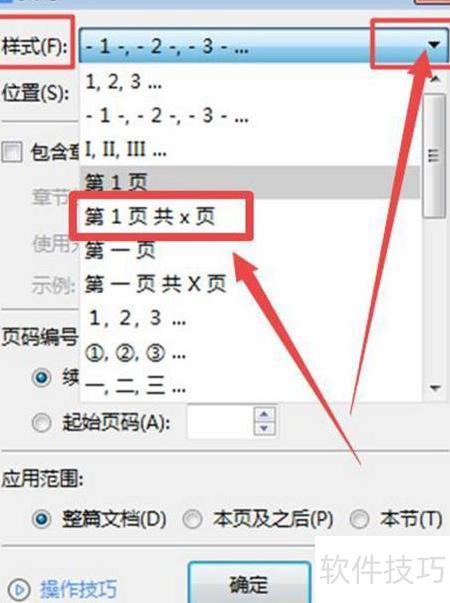This screenshot has height=603, width=450.
Task: Choose 第 1 页 共 x 页 format
Action: 250,217
